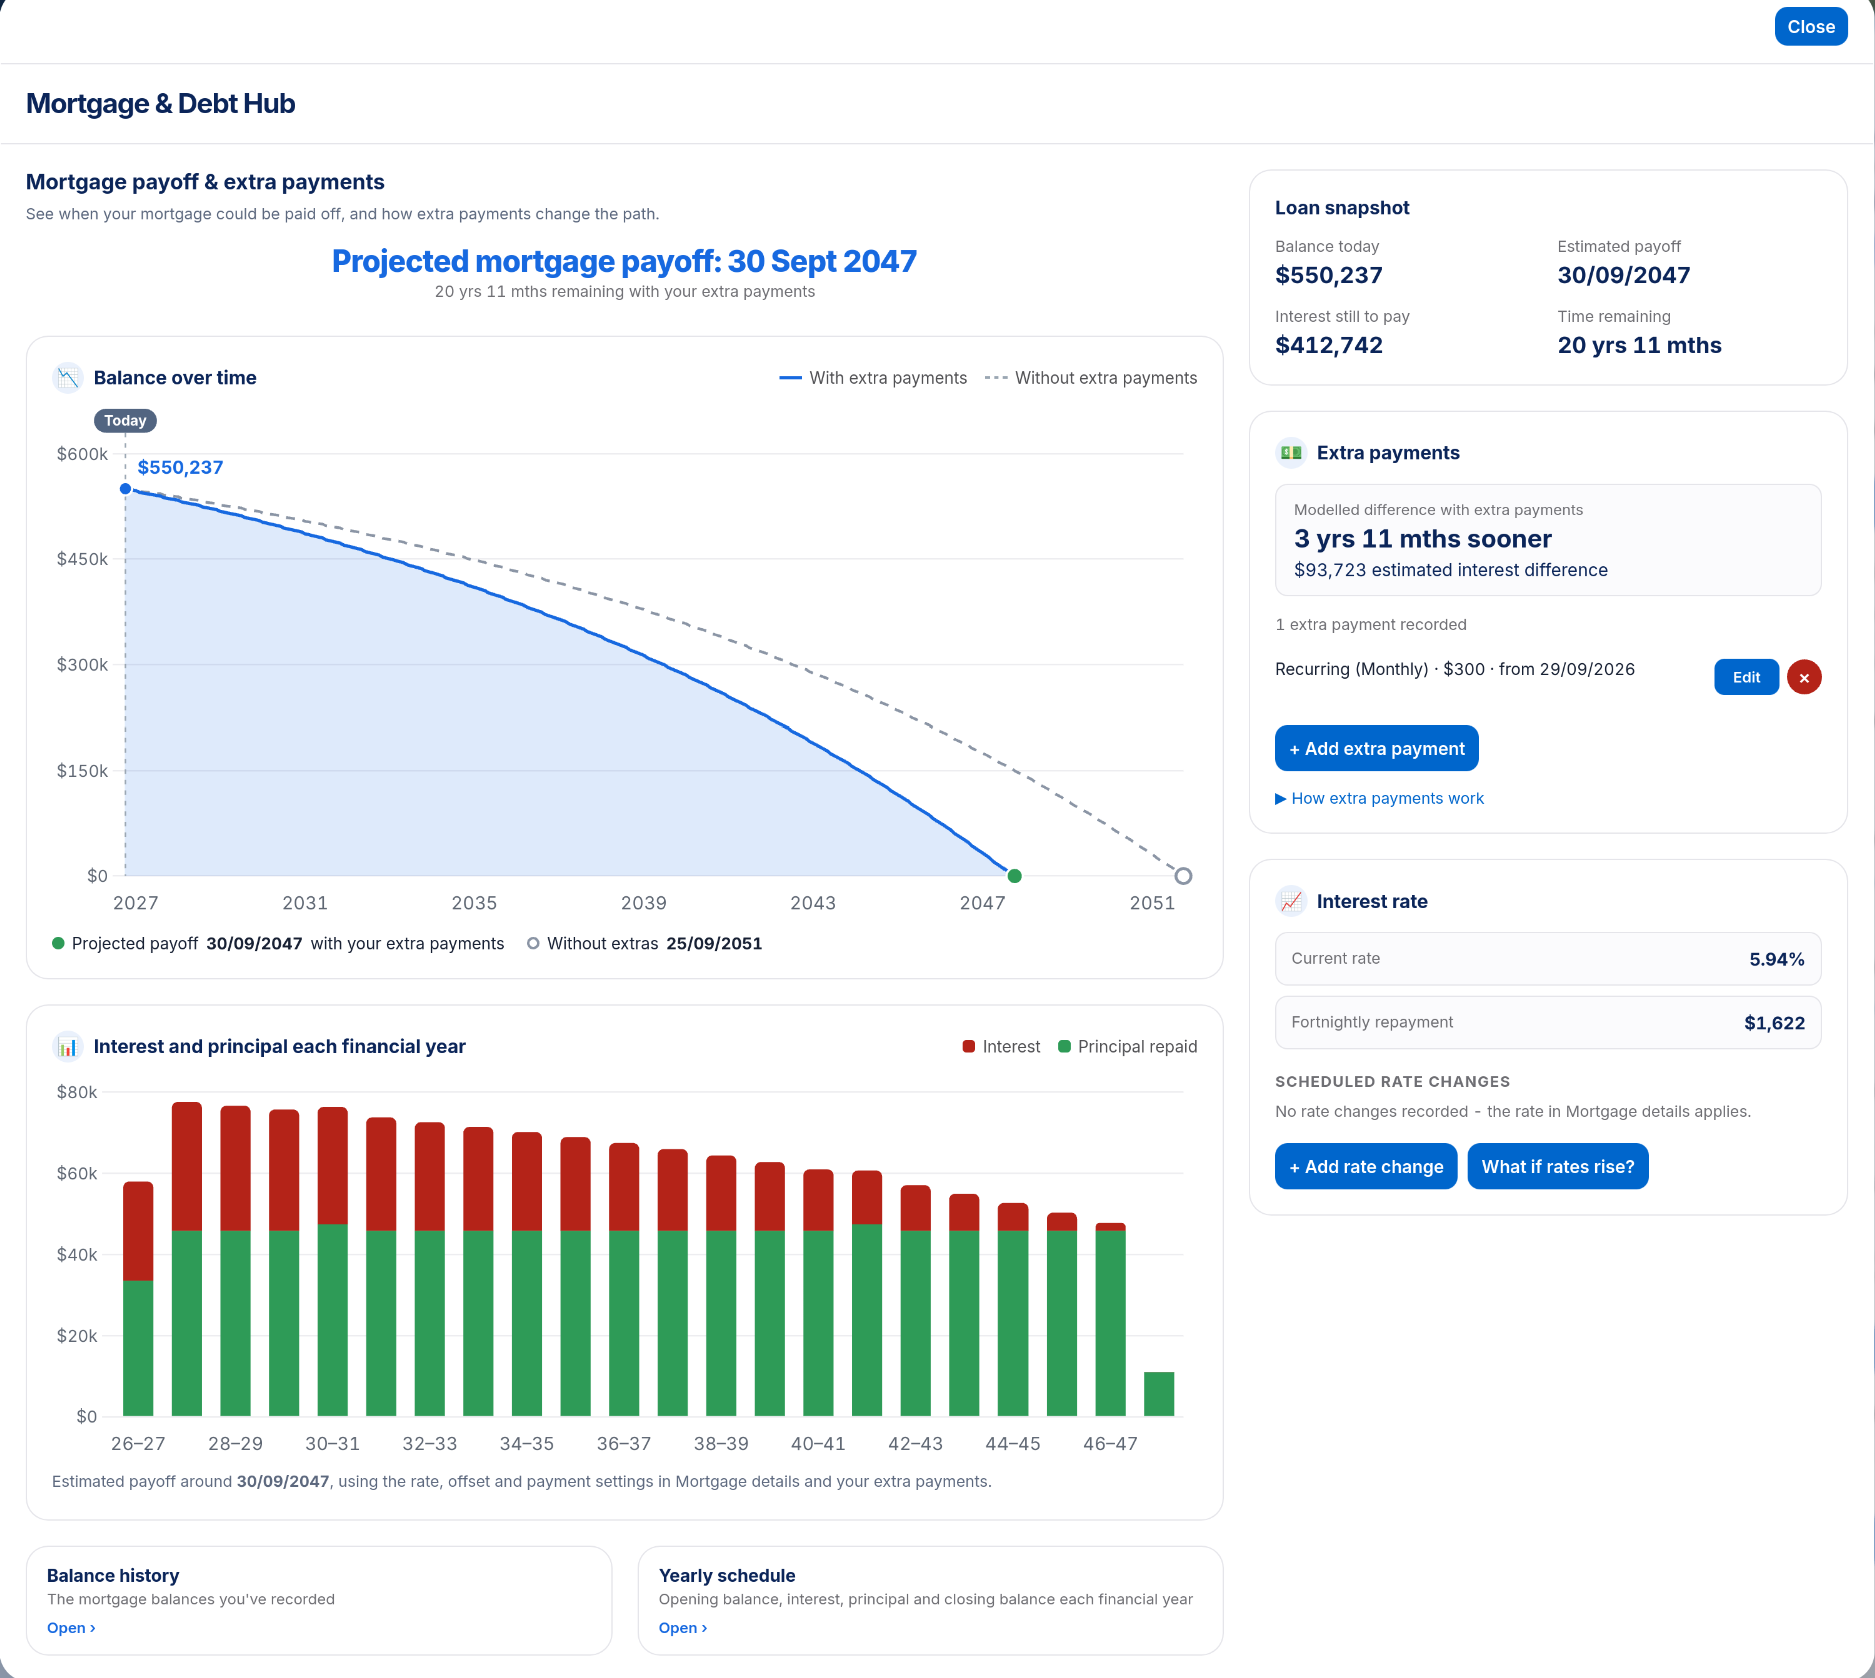
Task: Click the blue starting balance point at $550,237
Action: tap(125, 489)
